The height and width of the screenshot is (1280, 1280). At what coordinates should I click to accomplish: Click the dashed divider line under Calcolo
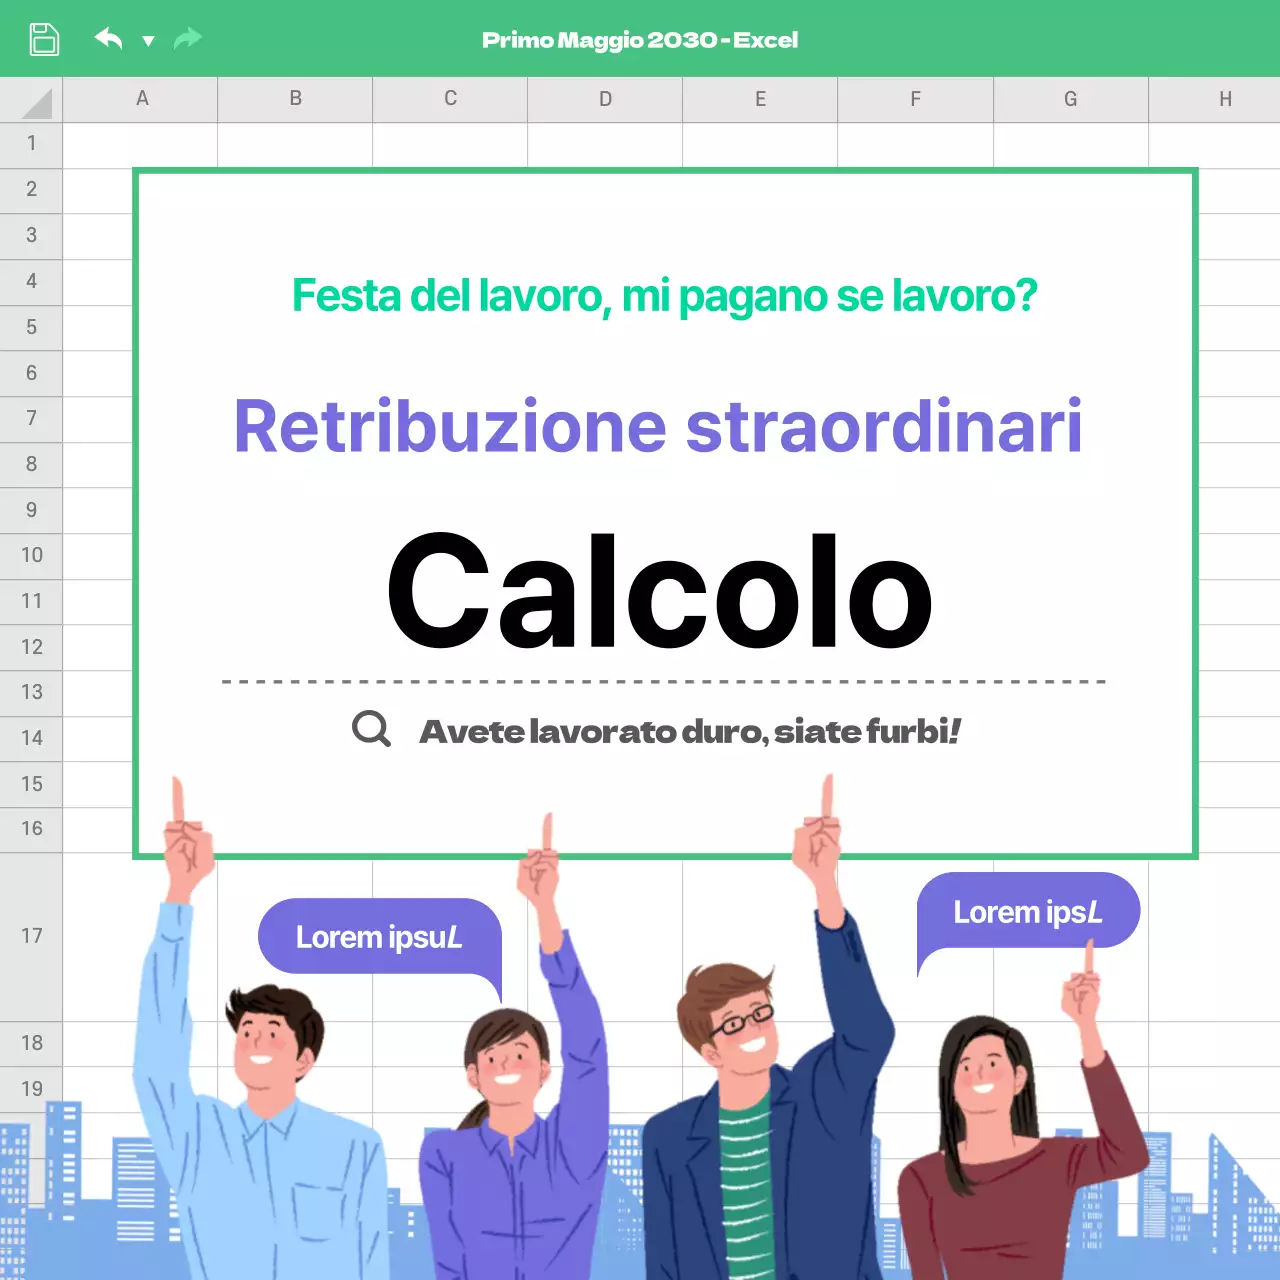click(x=660, y=679)
